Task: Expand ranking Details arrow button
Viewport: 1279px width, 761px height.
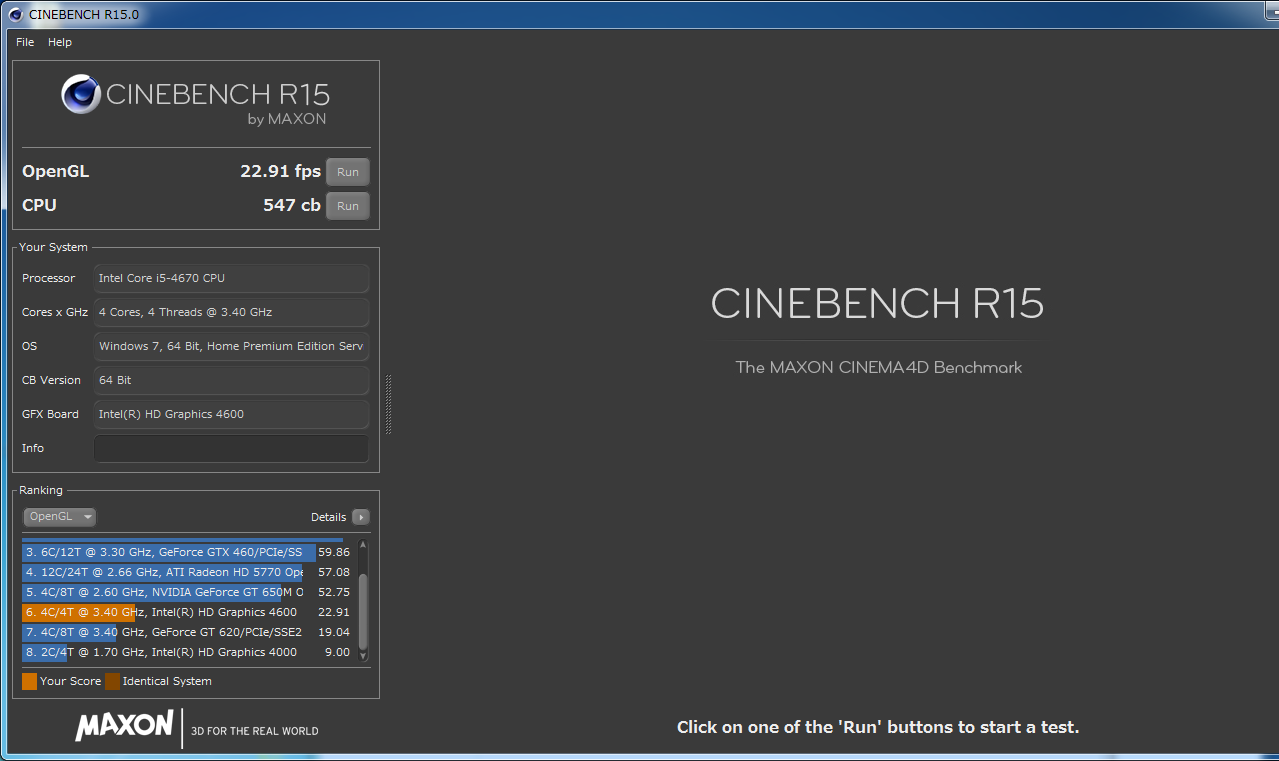Action: 360,517
